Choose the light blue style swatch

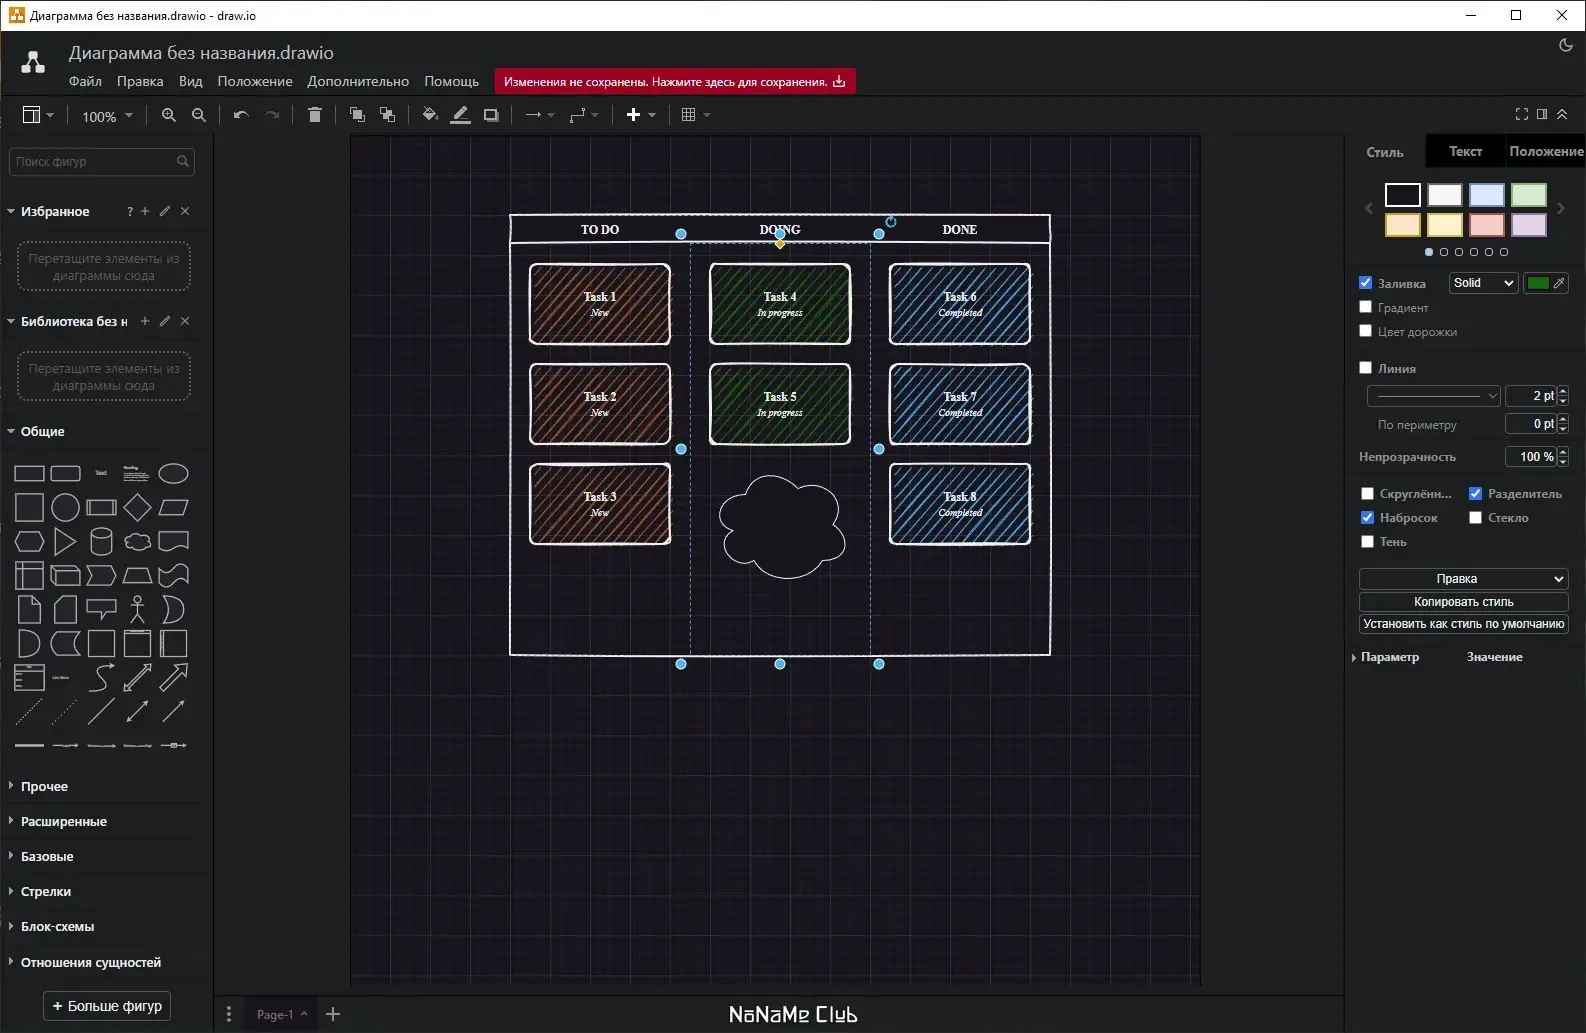coord(1486,194)
